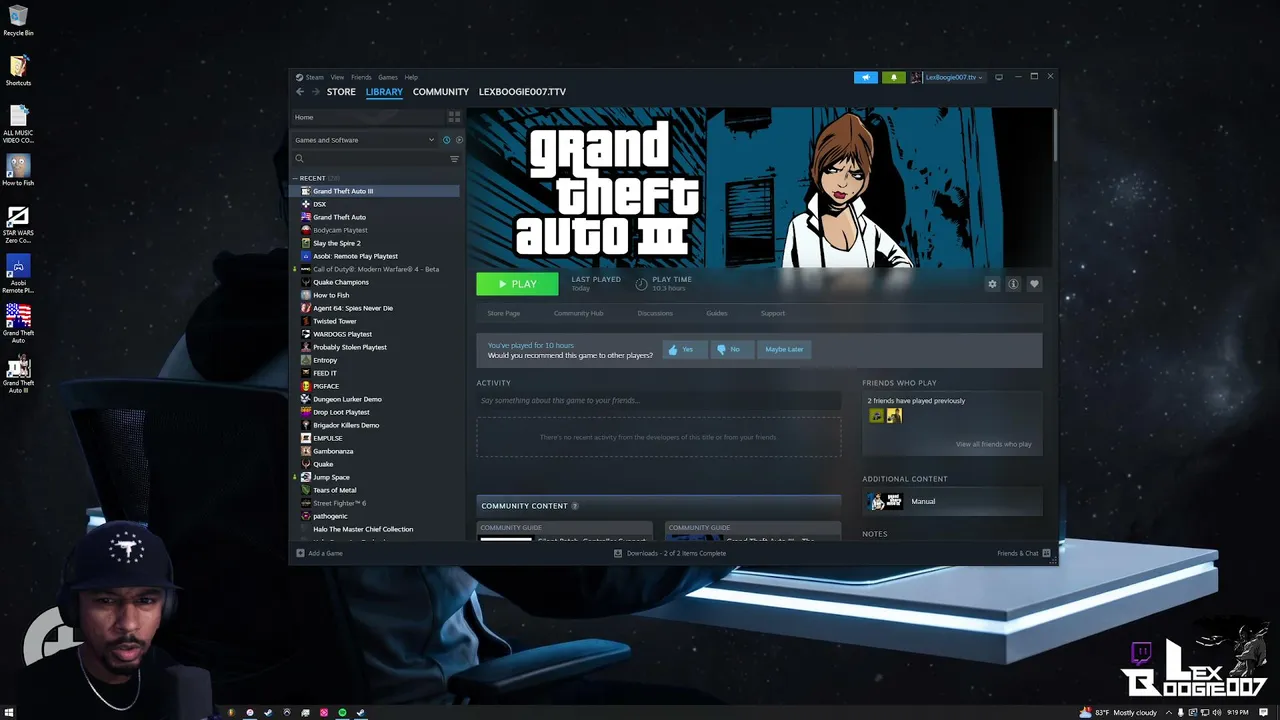The height and width of the screenshot is (720, 1280).
Task: Open the Store Page link
Action: pos(503,313)
